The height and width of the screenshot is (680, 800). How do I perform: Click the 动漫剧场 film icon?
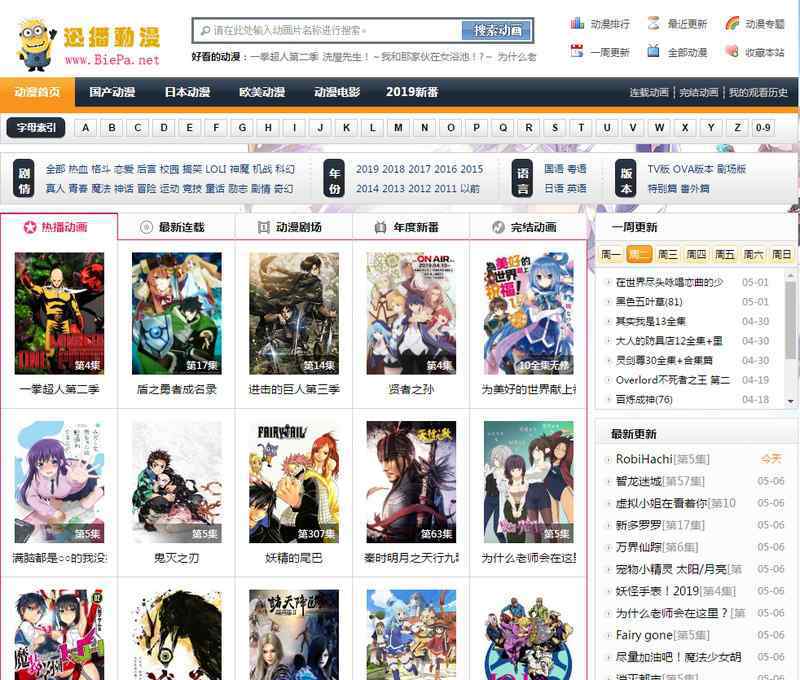pyautogui.click(x=263, y=227)
